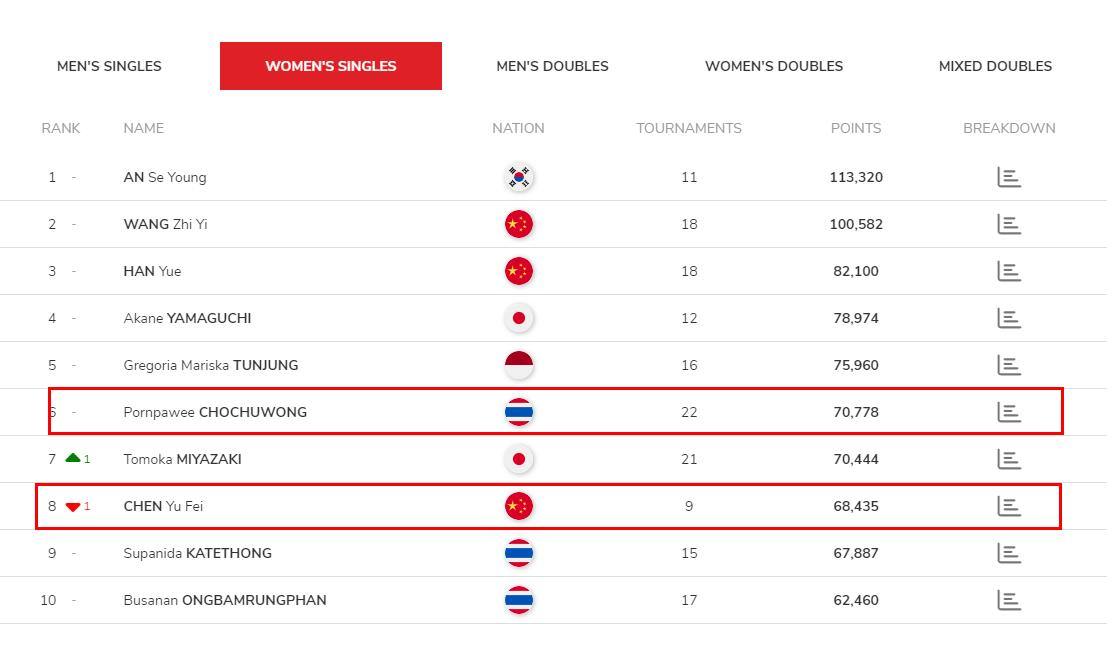
Task: Switch to Men's Doubles tab
Action: [x=552, y=66]
